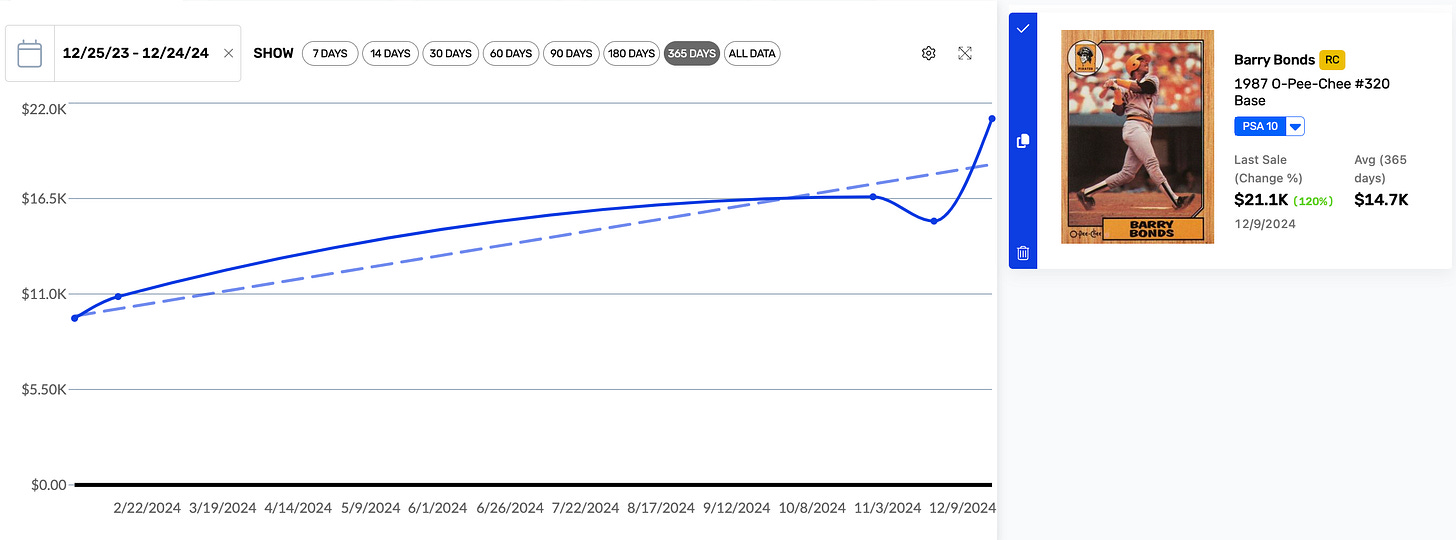The width and height of the screenshot is (1456, 540).
Task: Click the $0.00 axis label
Action: pos(49,485)
